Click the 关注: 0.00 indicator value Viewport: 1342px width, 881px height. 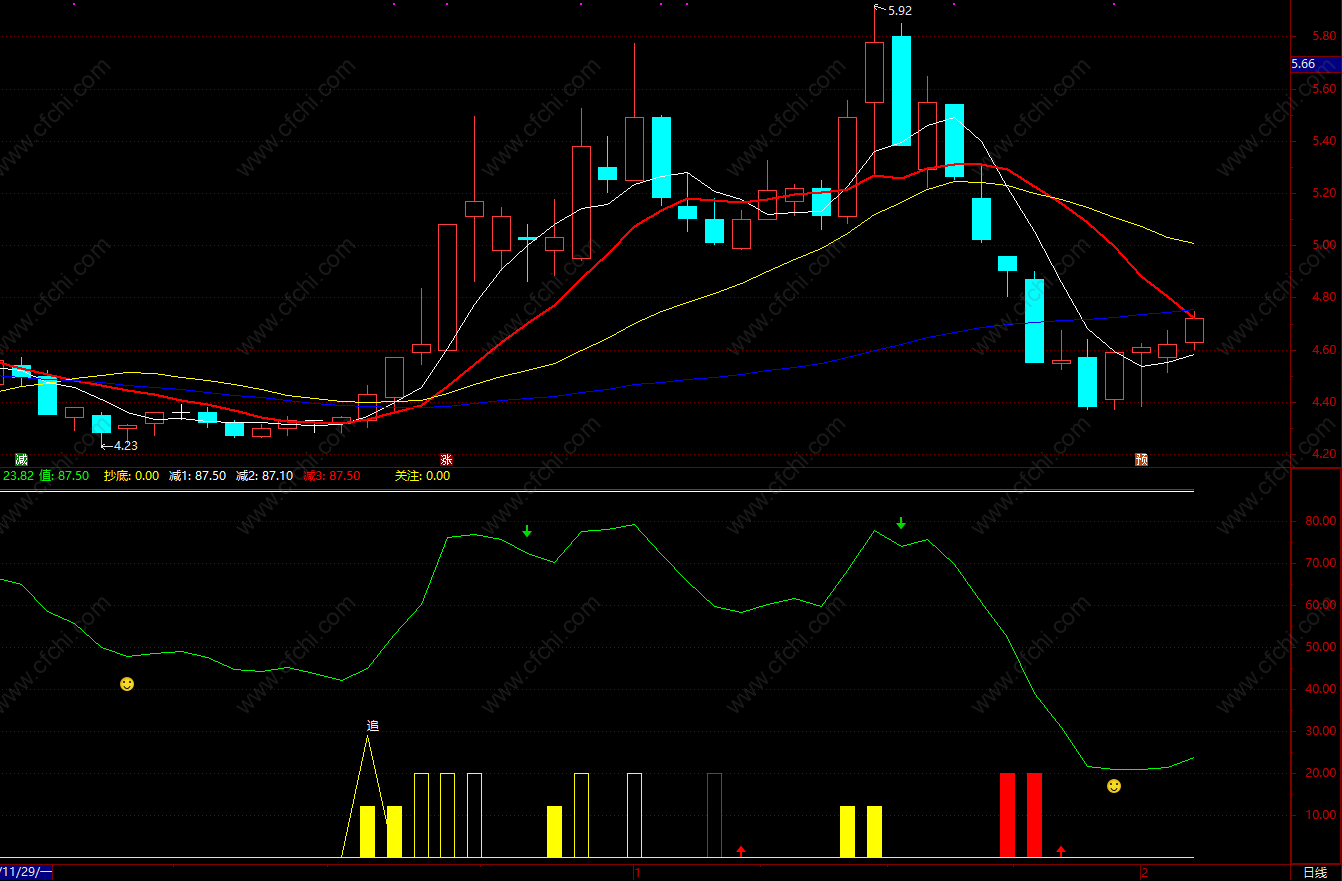coord(422,476)
